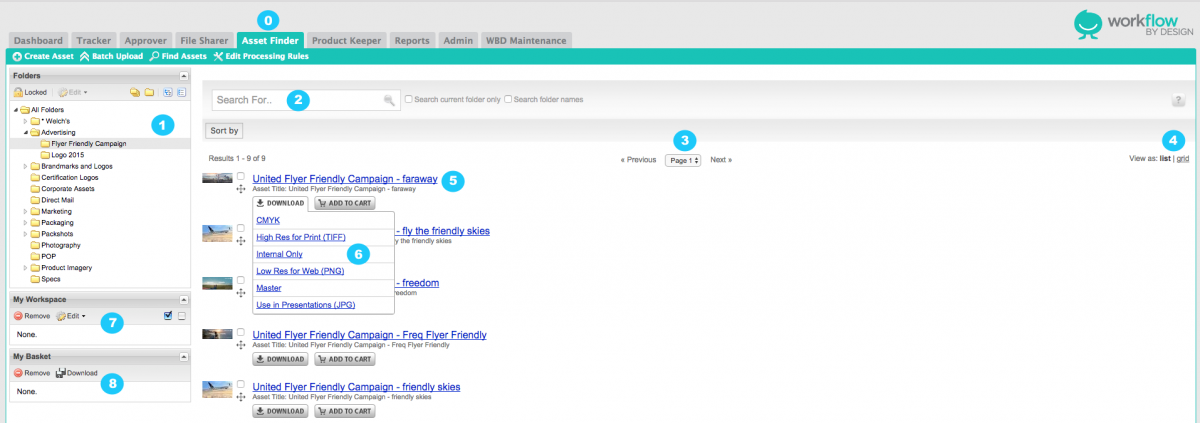The height and width of the screenshot is (423, 1200).
Task: Select the Flyer Friendly Campaign folder
Action: point(88,143)
